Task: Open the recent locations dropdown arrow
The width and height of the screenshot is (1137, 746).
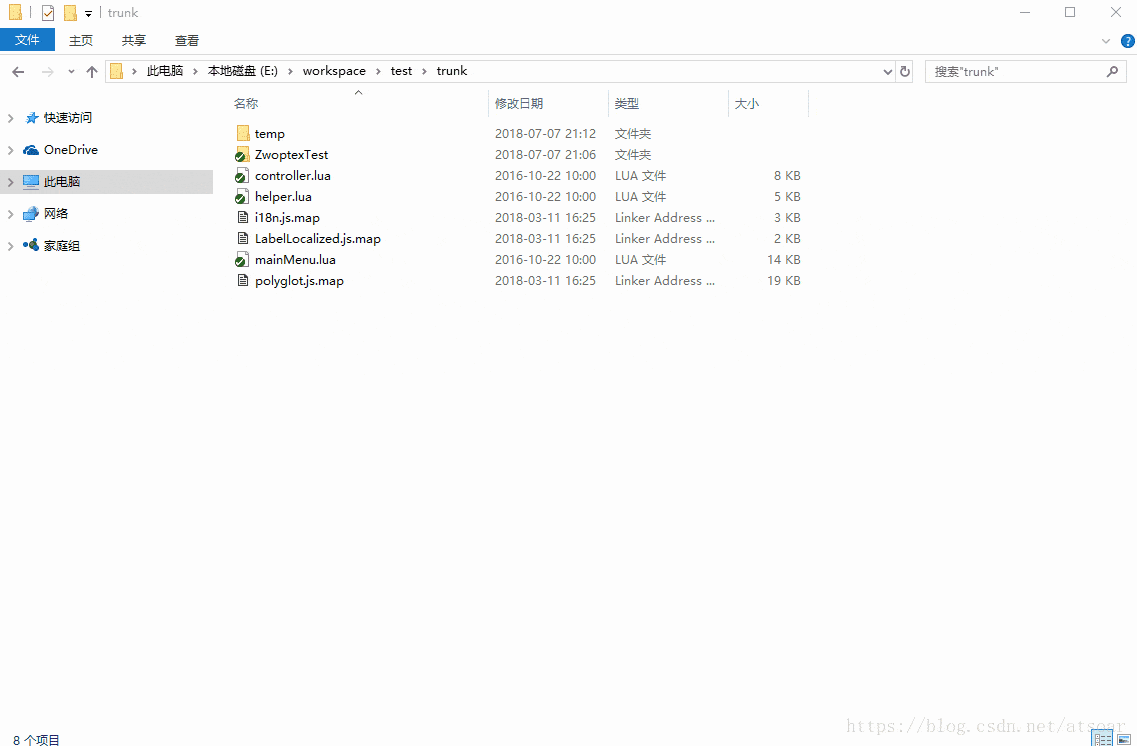Action: click(x=71, y=72)
